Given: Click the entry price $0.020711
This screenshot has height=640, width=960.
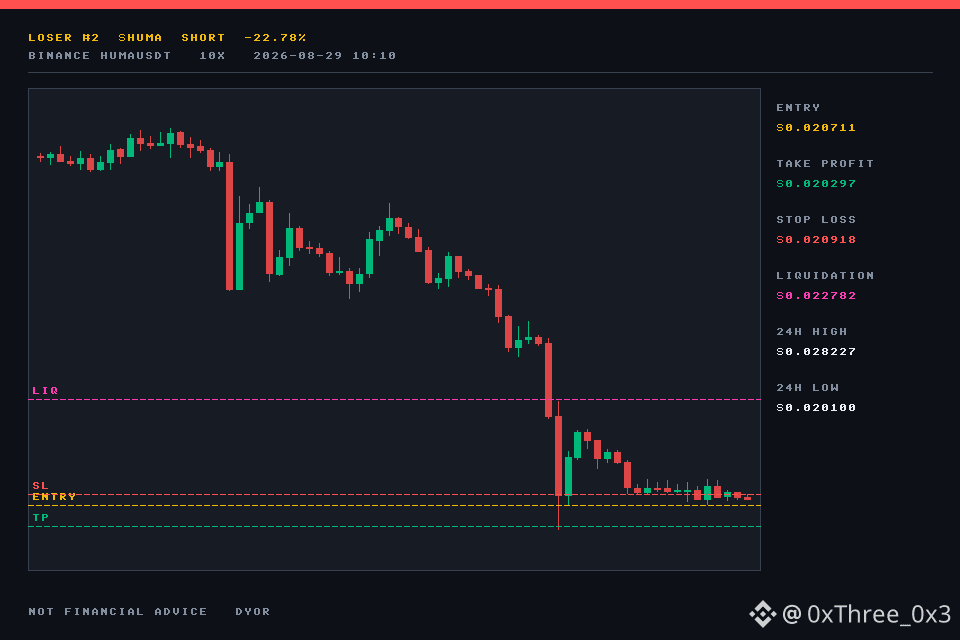Looking at the screenshot, I should tap(816, 128).
